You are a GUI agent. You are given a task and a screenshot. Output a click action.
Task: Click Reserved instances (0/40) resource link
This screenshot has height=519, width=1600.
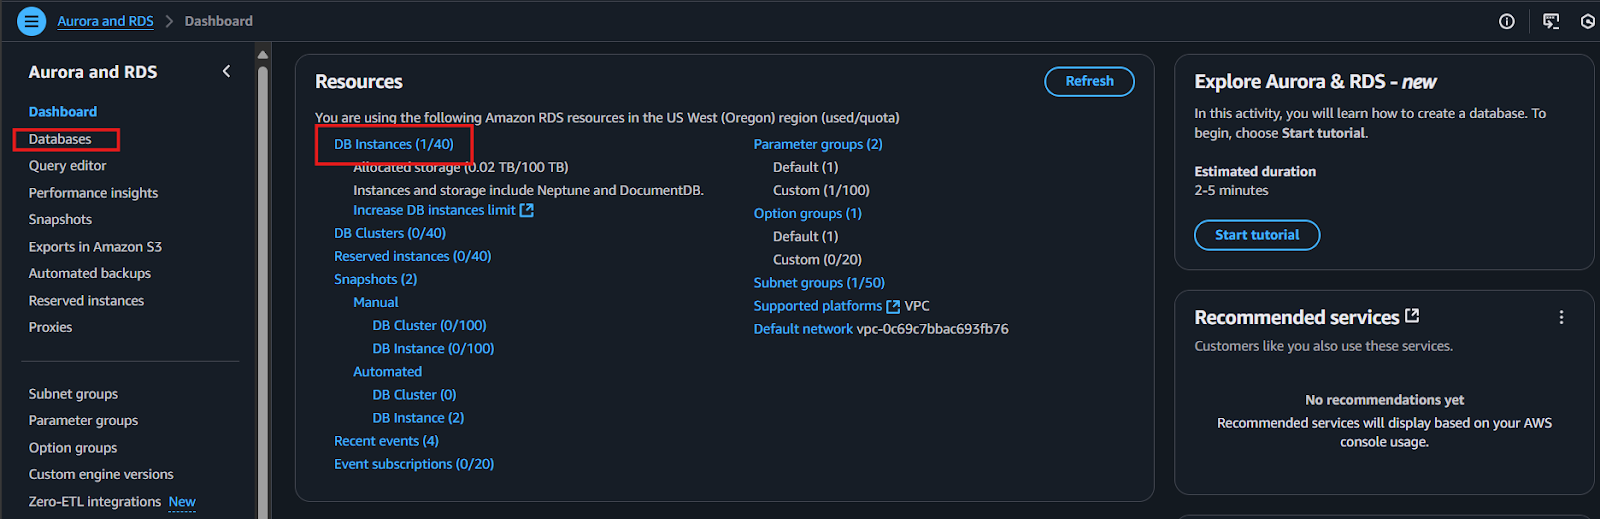[413, 256]
